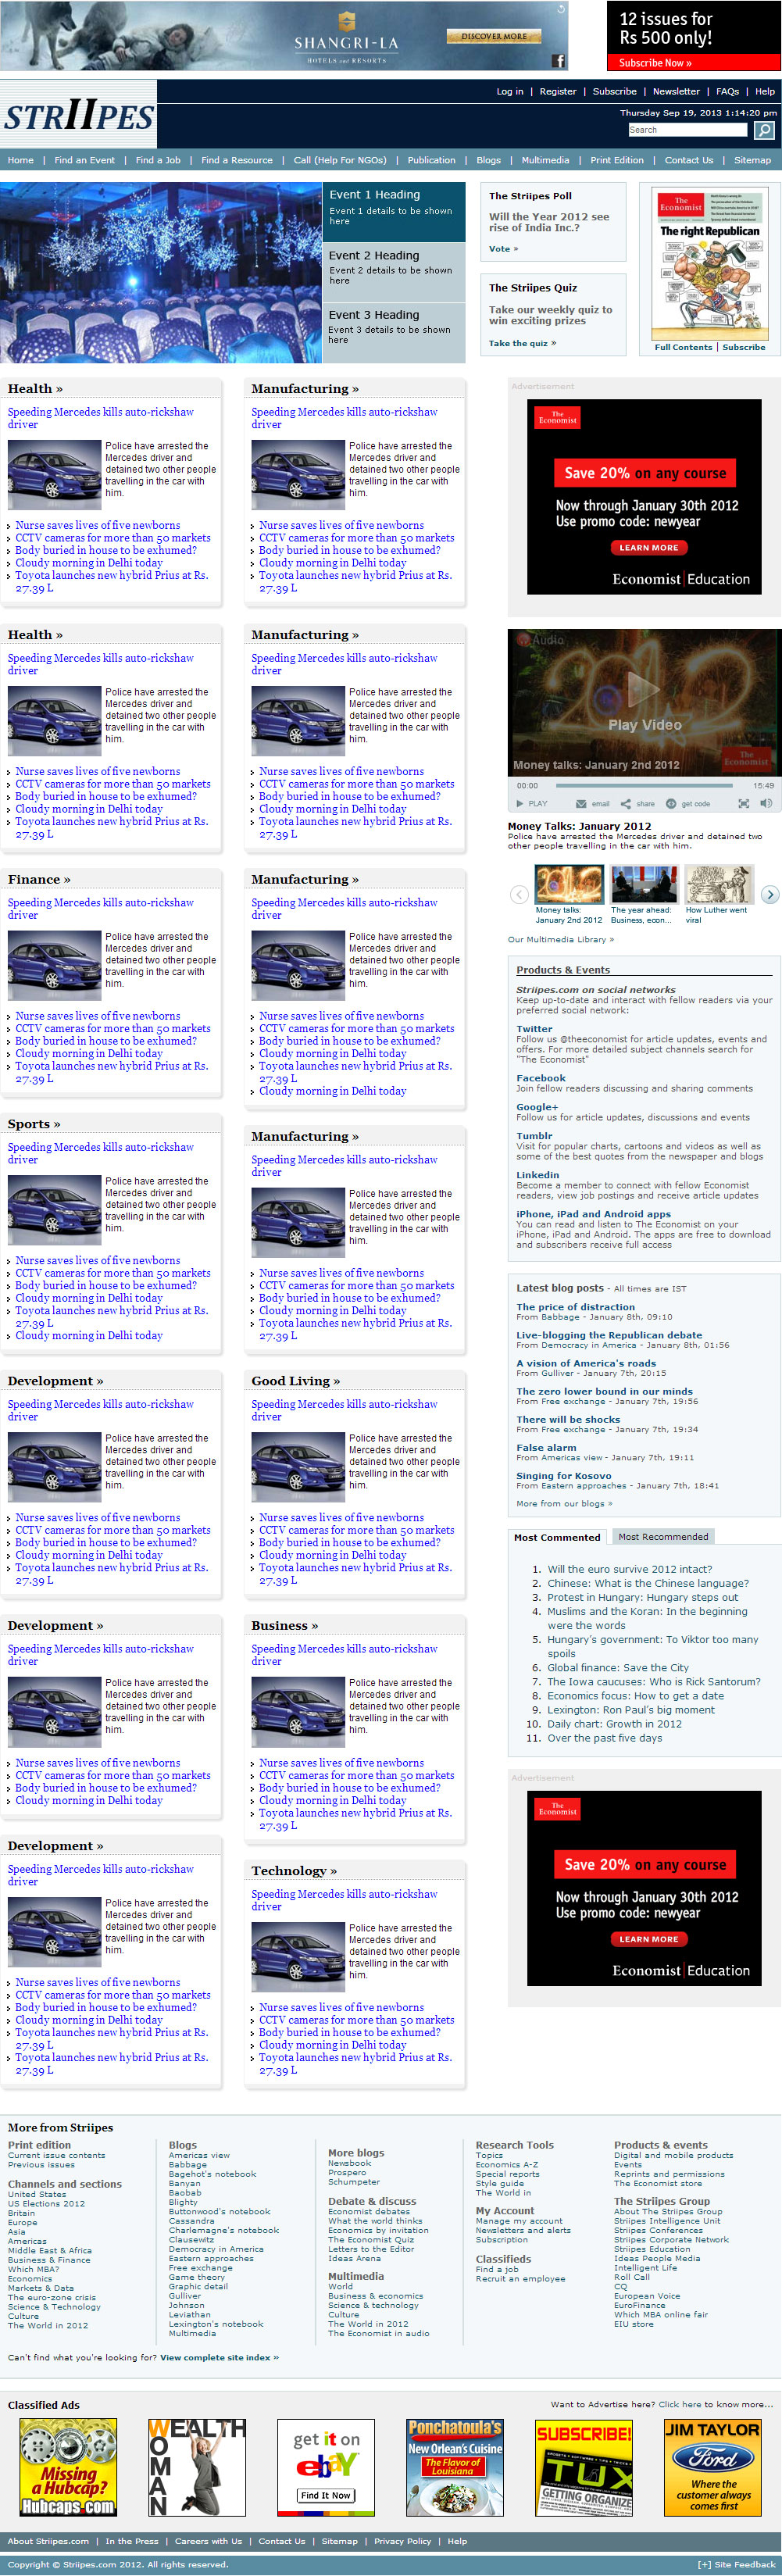Image resolution: width=782 pixels, height=2576 pixels.
Task: Click the share icon below the video
Action: pyautogui.click(x=626, y=803)
